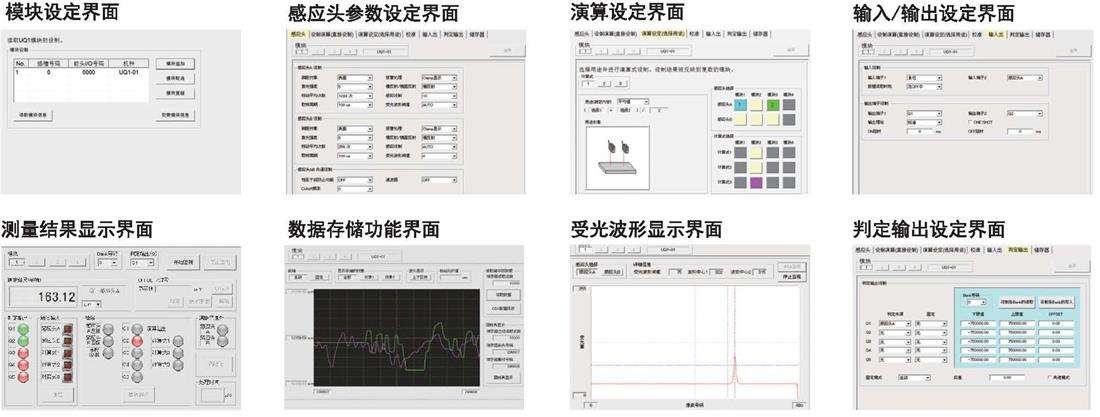This screenshot has width=1100, height=417.
Task: Select 计算式 3 button in 演算设定界面
Action: tap(621, 84)
